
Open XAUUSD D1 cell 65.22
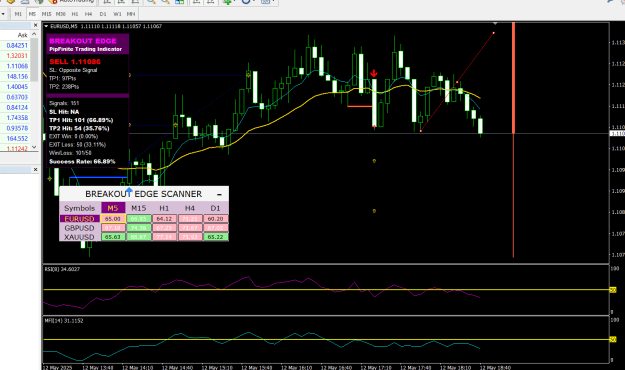click(216, 237)
